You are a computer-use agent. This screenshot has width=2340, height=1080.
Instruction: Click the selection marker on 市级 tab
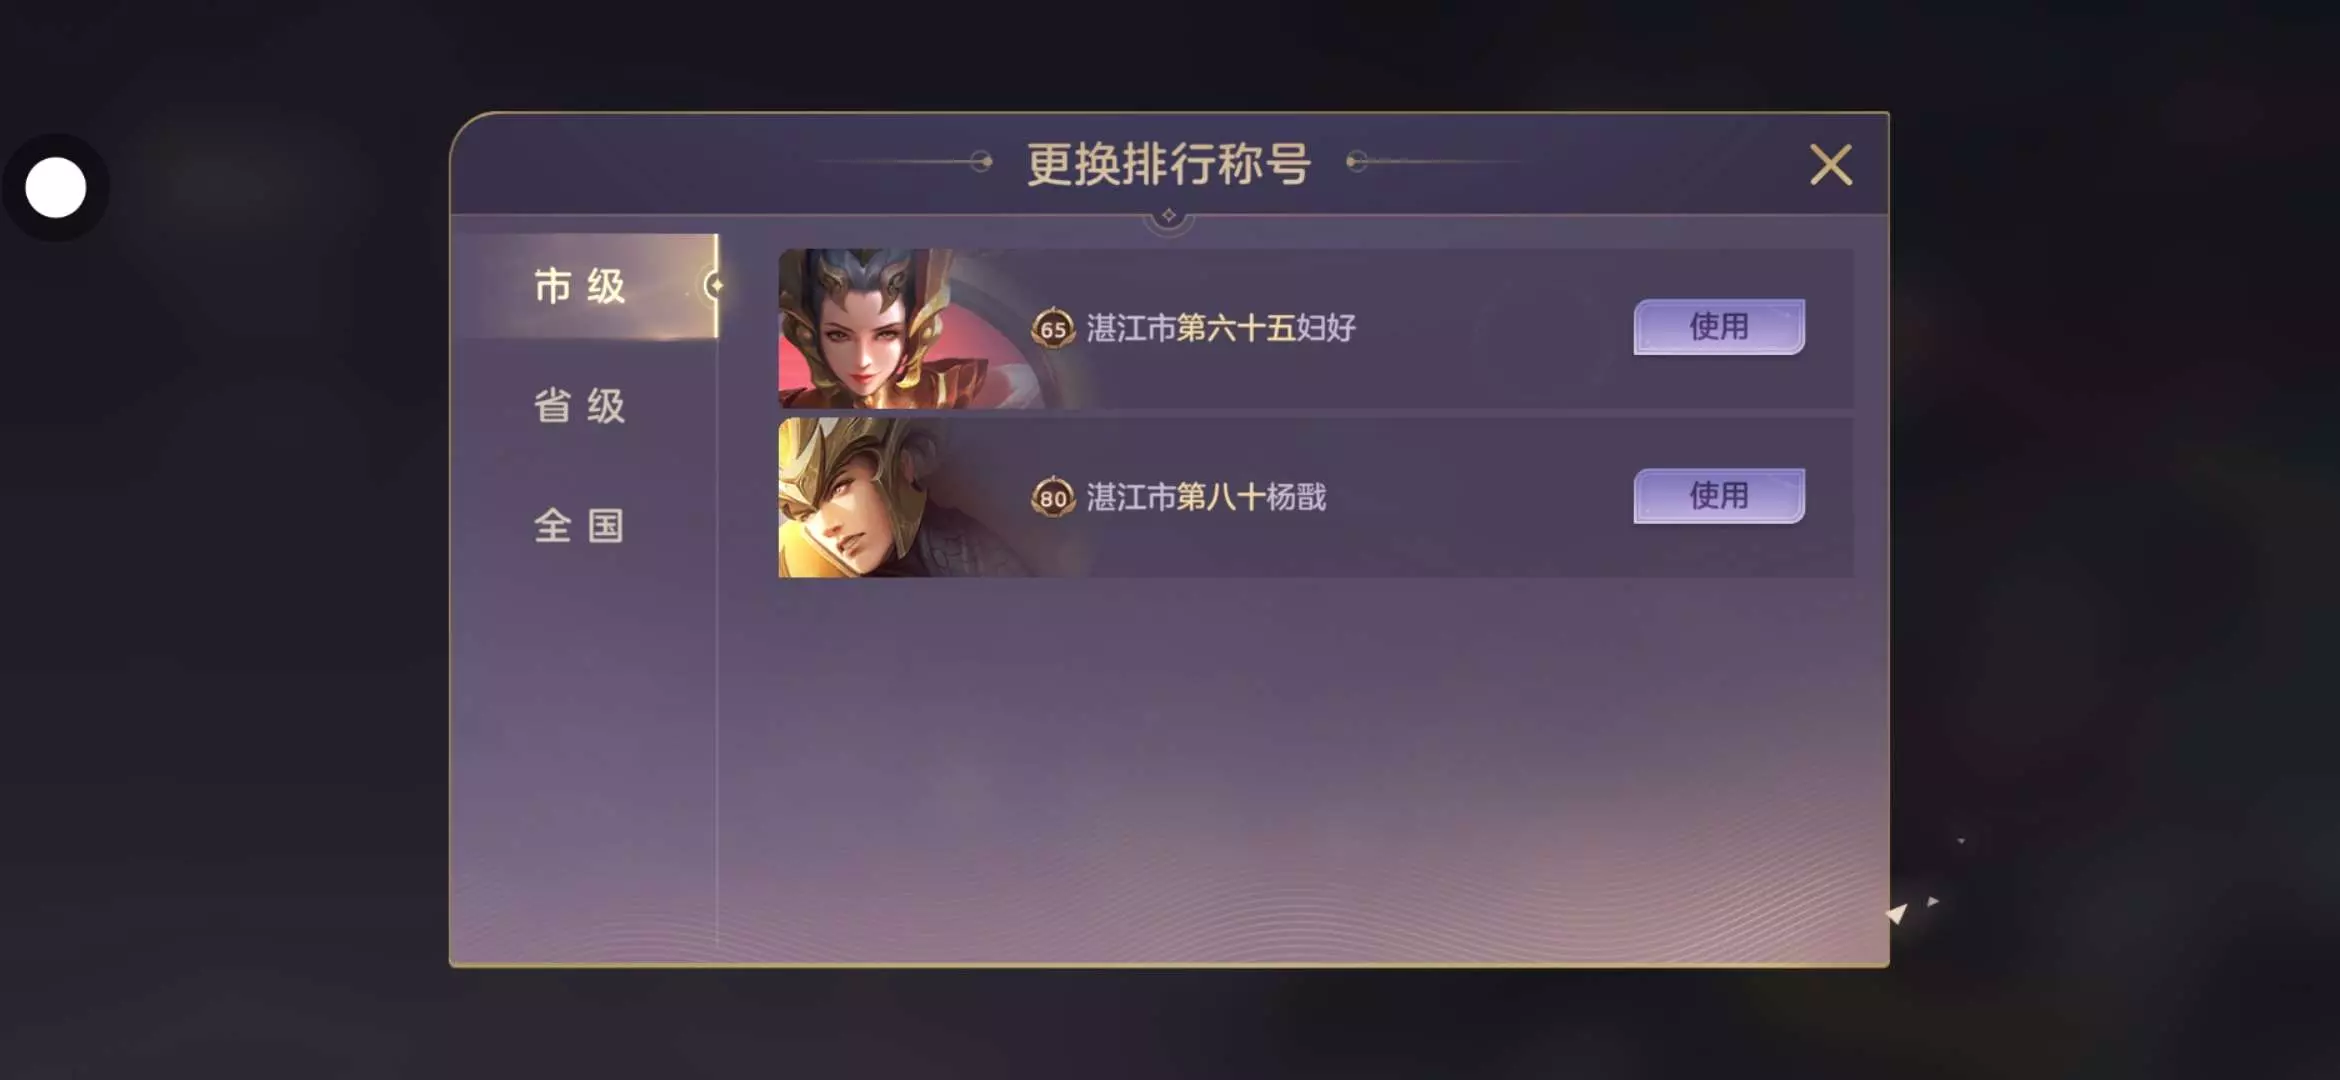tap(714, 286)
